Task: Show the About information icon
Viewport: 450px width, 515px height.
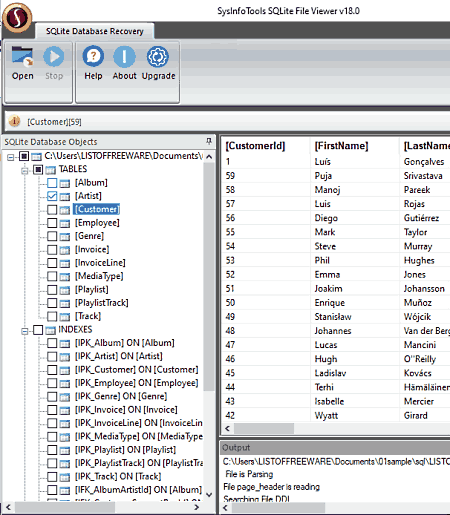Action: [x=124, y=56]
